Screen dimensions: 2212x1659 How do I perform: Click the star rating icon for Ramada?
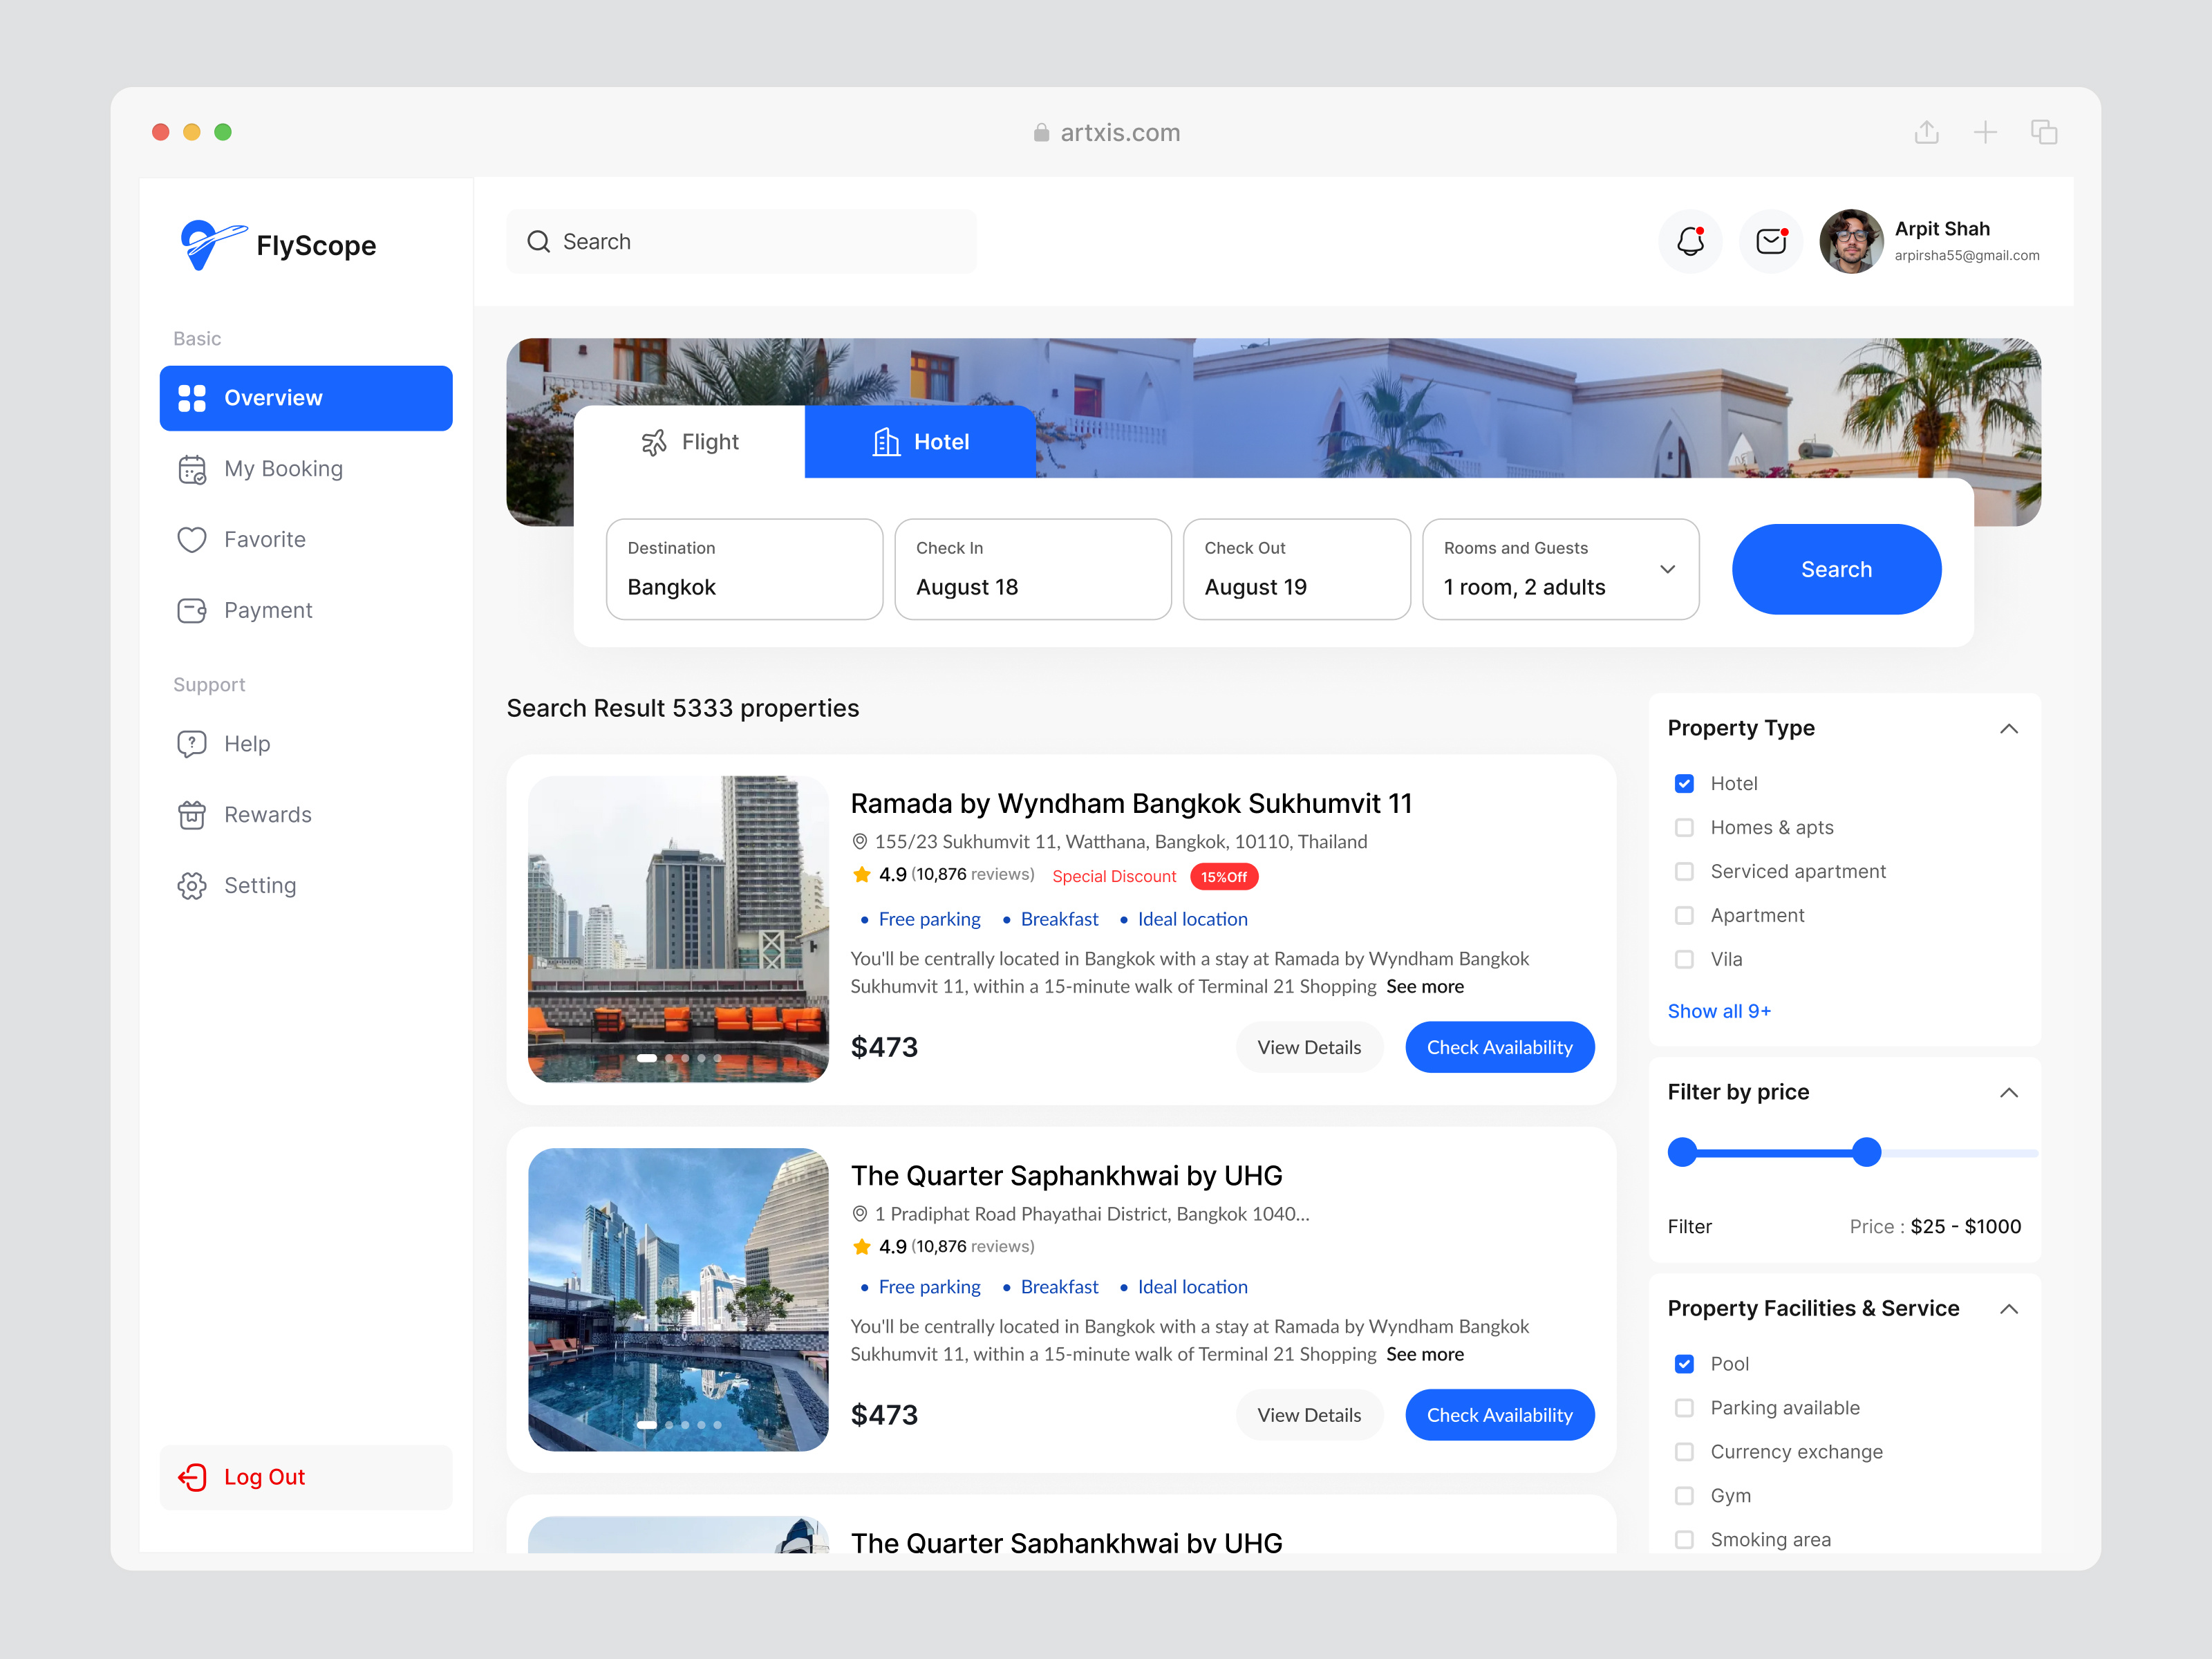[x=861, y=875]
